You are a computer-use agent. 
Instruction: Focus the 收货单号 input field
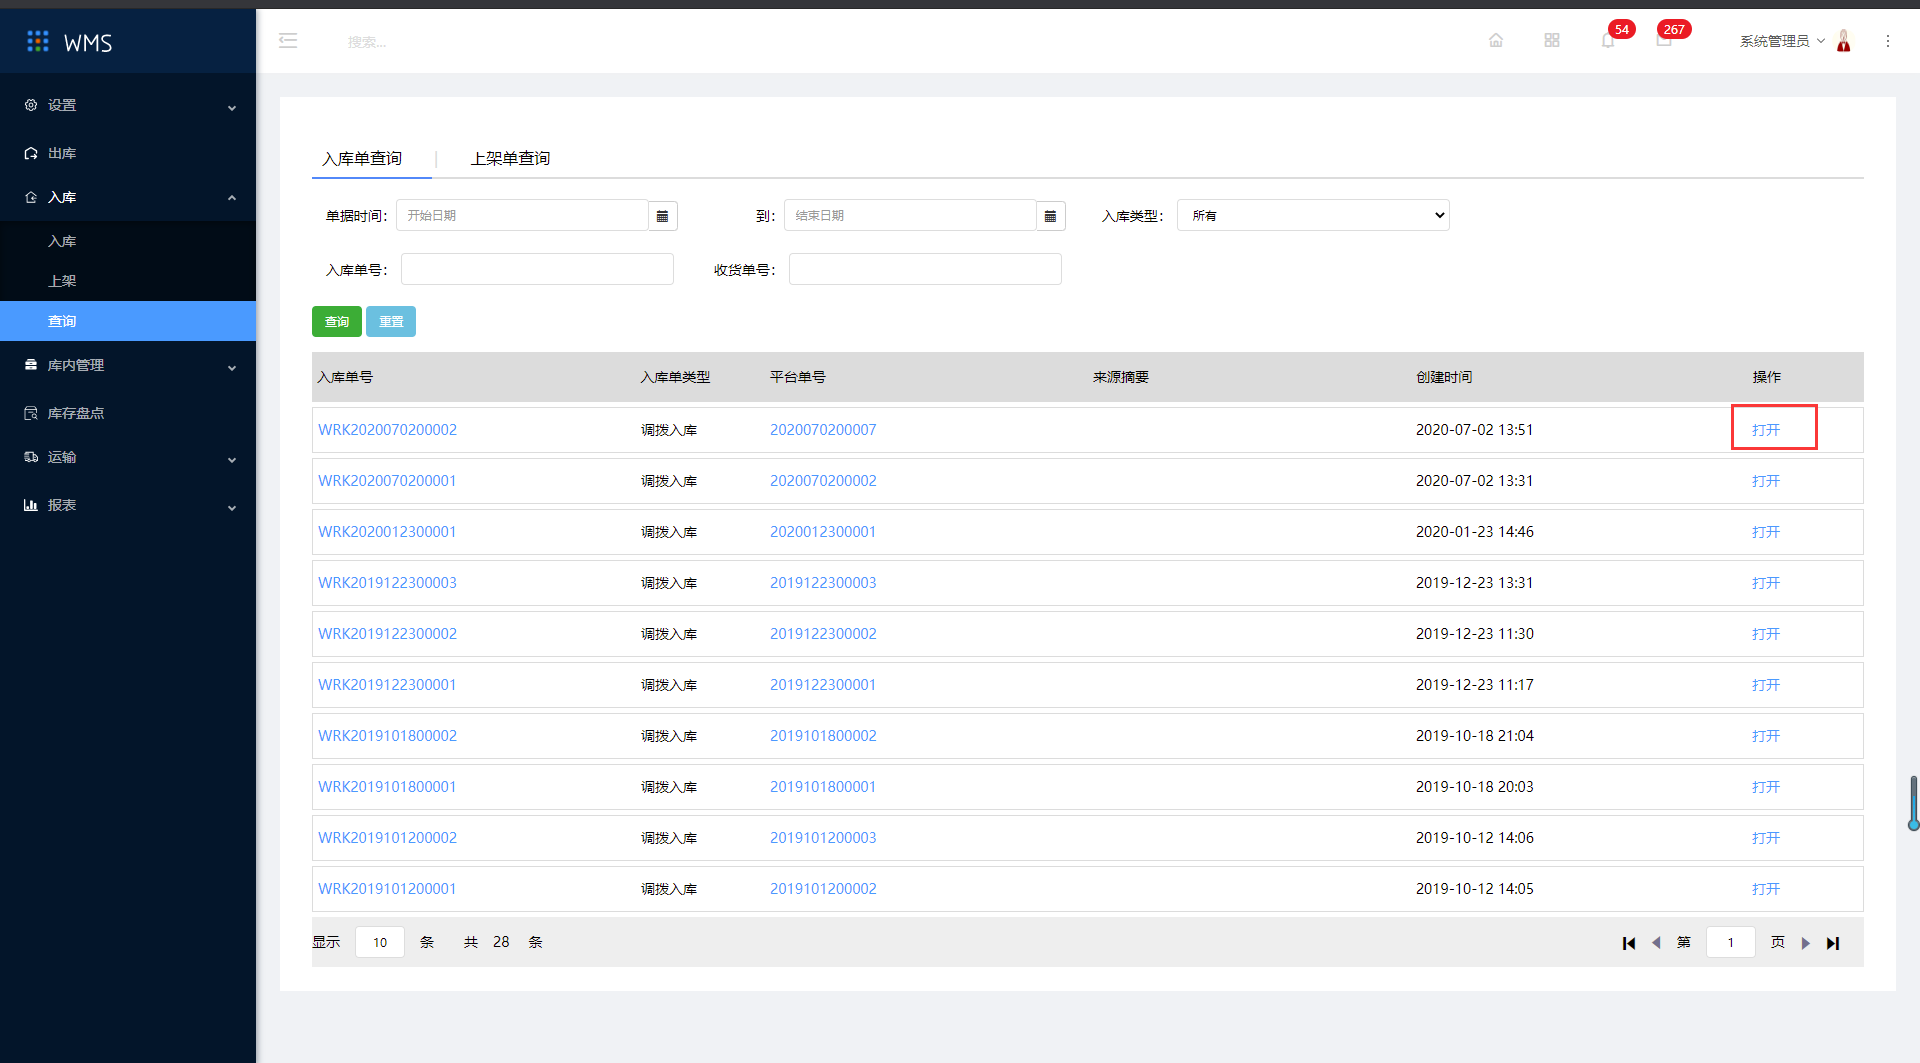point(925,269)
